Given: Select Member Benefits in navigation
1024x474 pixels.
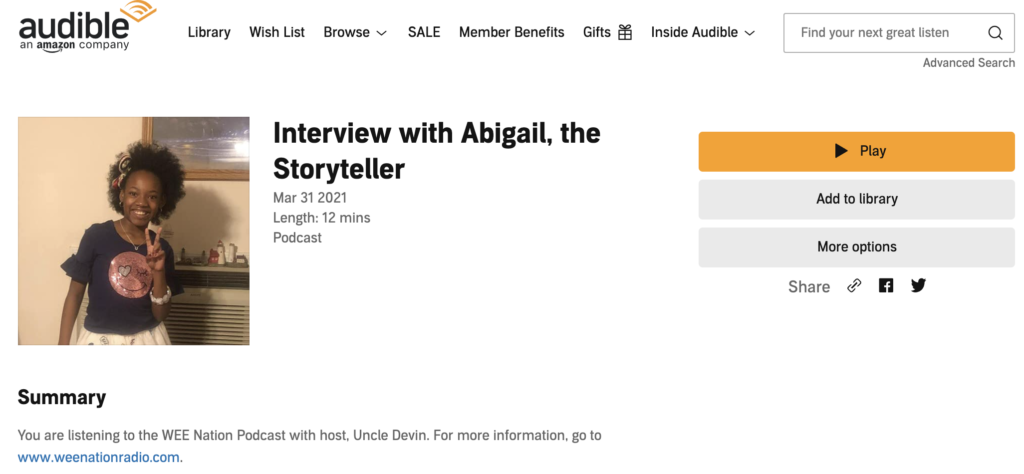Looking at the screenshot, I should coord(511,32).
